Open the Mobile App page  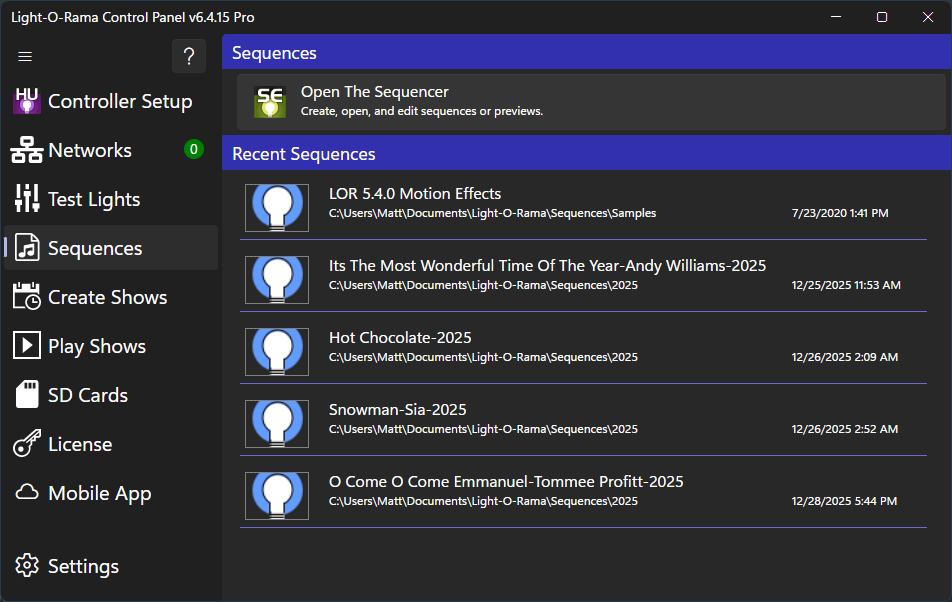(100, 493)
